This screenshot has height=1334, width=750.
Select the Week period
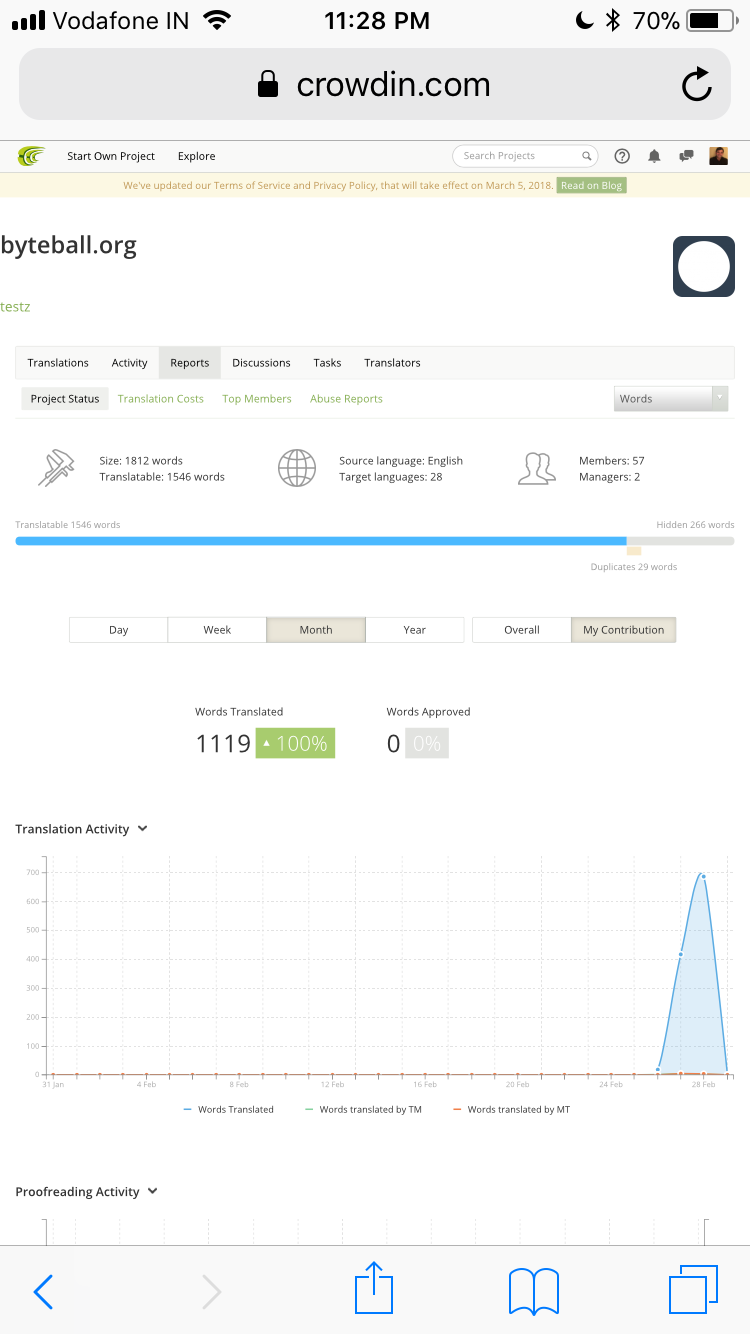coord(217,630)
